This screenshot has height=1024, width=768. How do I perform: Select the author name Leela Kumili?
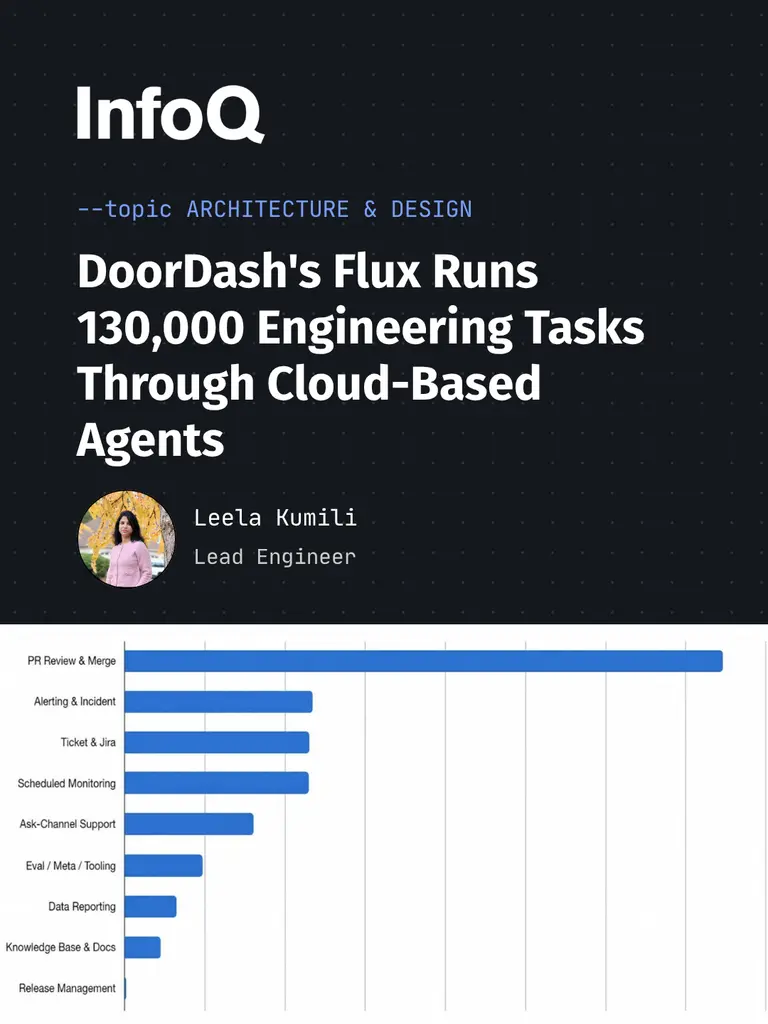pyautogui.click(x=275, y=518)
